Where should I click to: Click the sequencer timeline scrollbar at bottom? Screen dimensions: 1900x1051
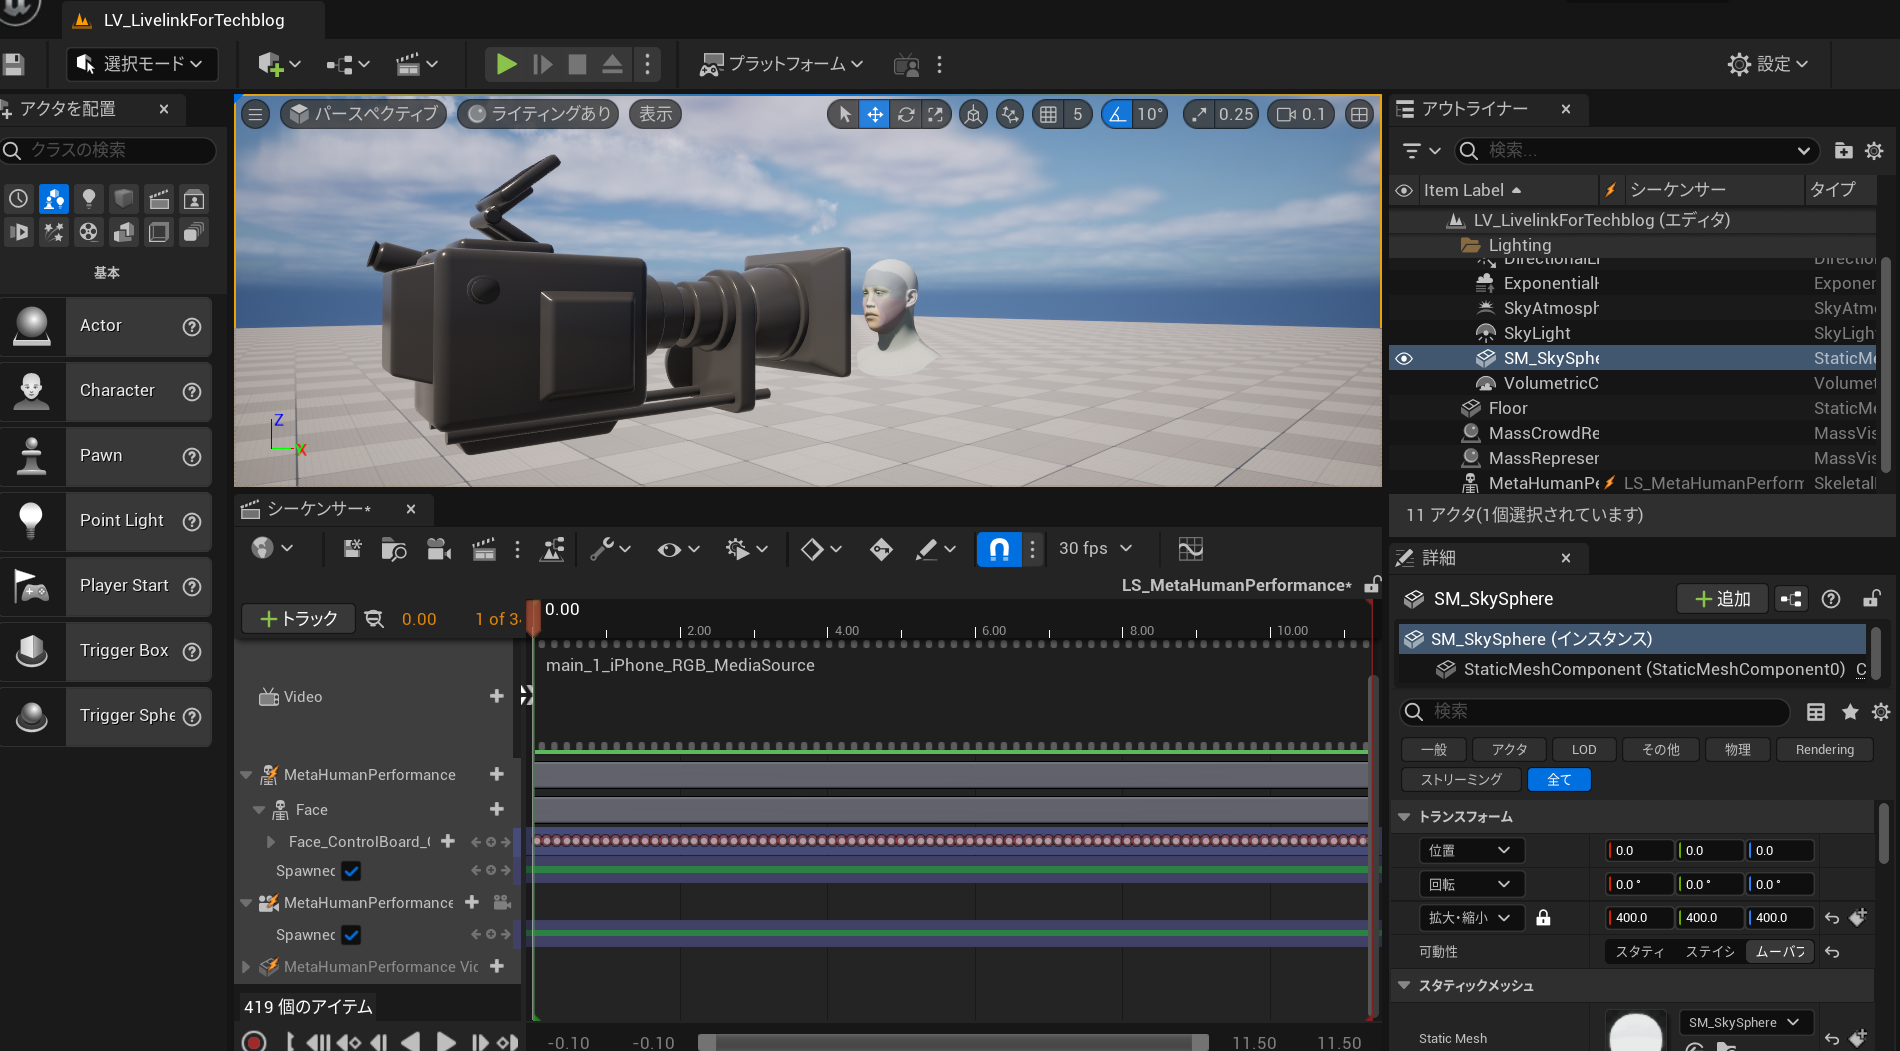(952, 1042)
